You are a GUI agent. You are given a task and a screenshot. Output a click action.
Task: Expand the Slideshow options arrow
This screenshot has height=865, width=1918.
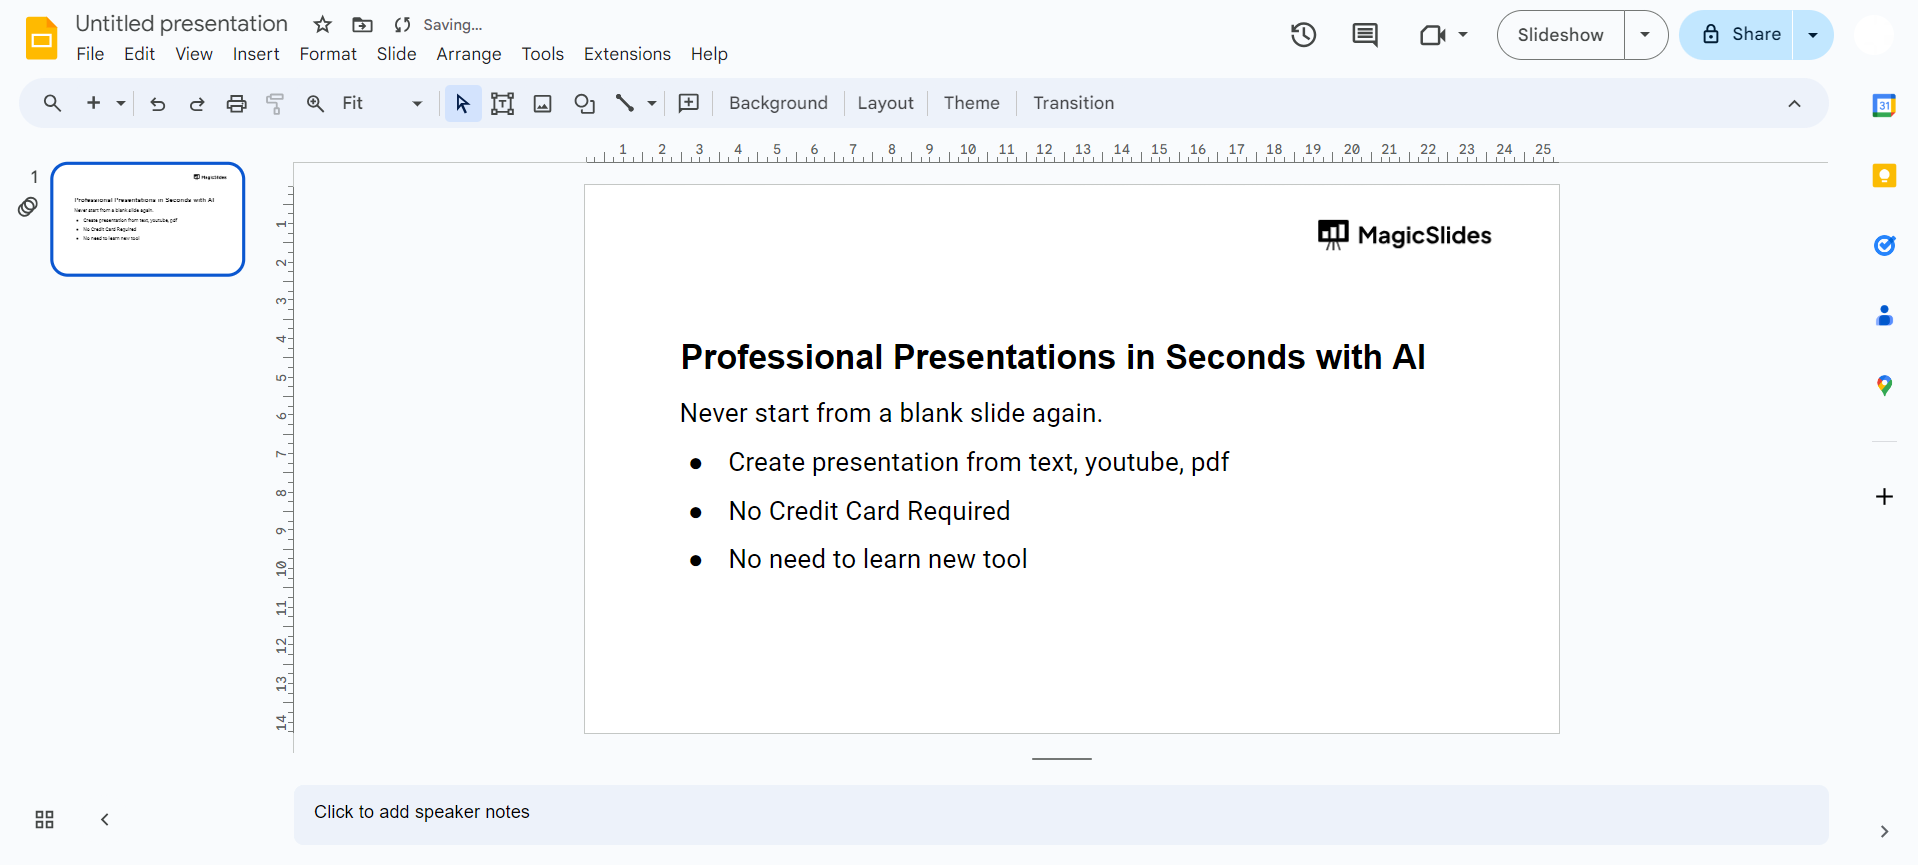click(x=1645, y=35)
